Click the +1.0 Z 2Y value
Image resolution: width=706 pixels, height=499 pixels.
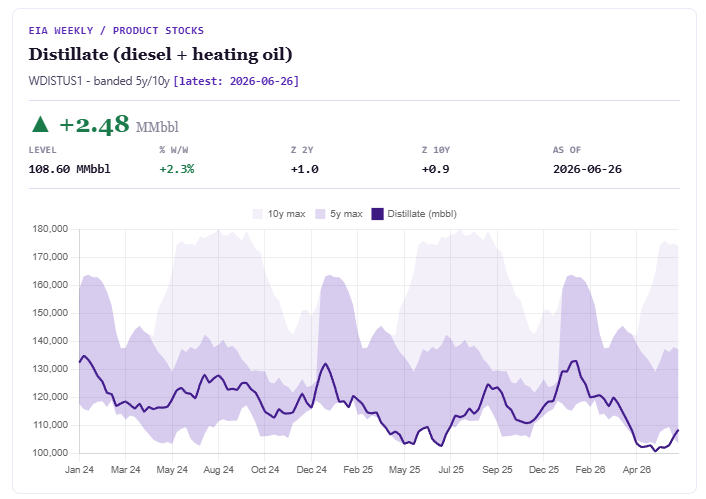tap(304, 169)
